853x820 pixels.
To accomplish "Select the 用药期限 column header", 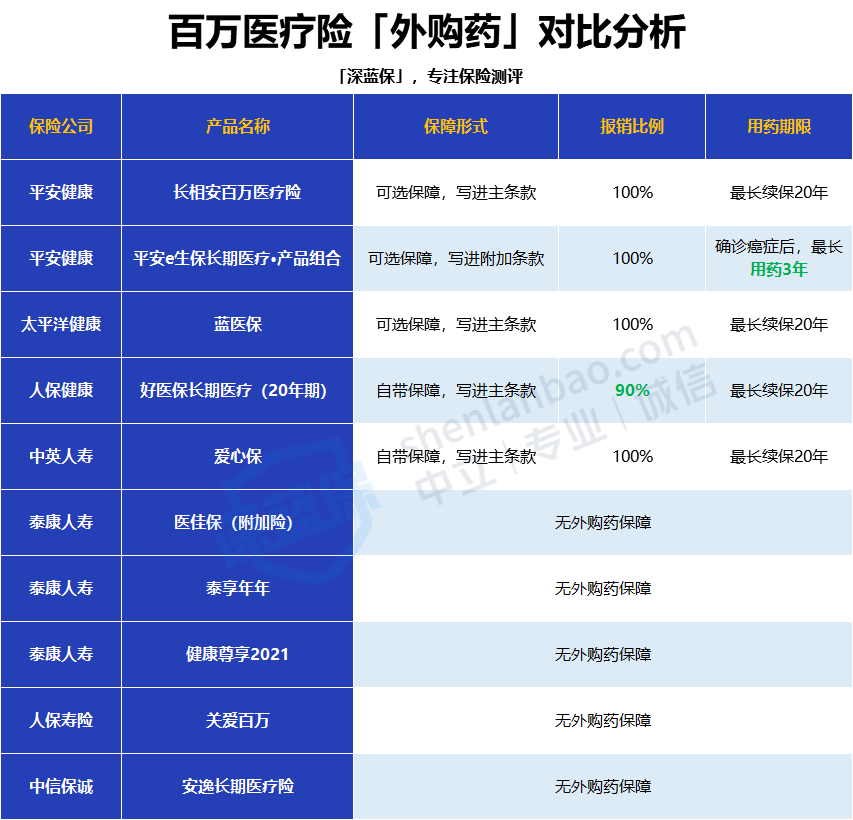I will (x=779, y=126).
